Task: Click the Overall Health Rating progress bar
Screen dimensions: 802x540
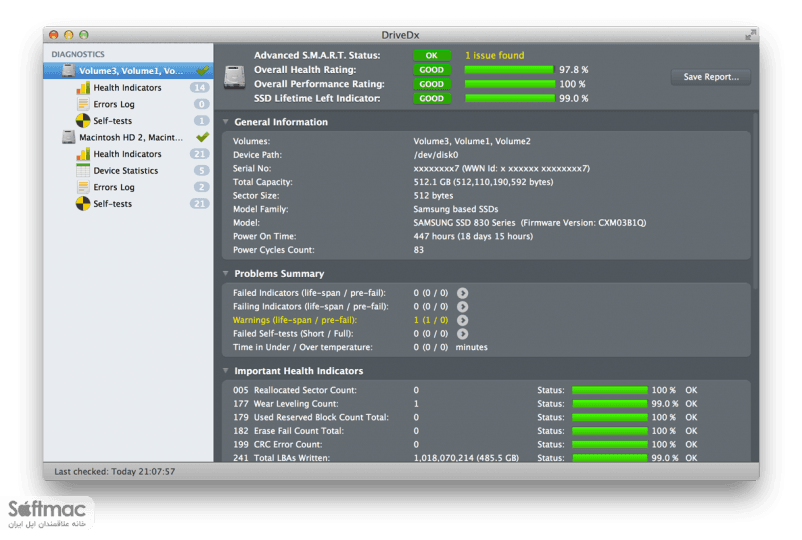Action: 509,70
